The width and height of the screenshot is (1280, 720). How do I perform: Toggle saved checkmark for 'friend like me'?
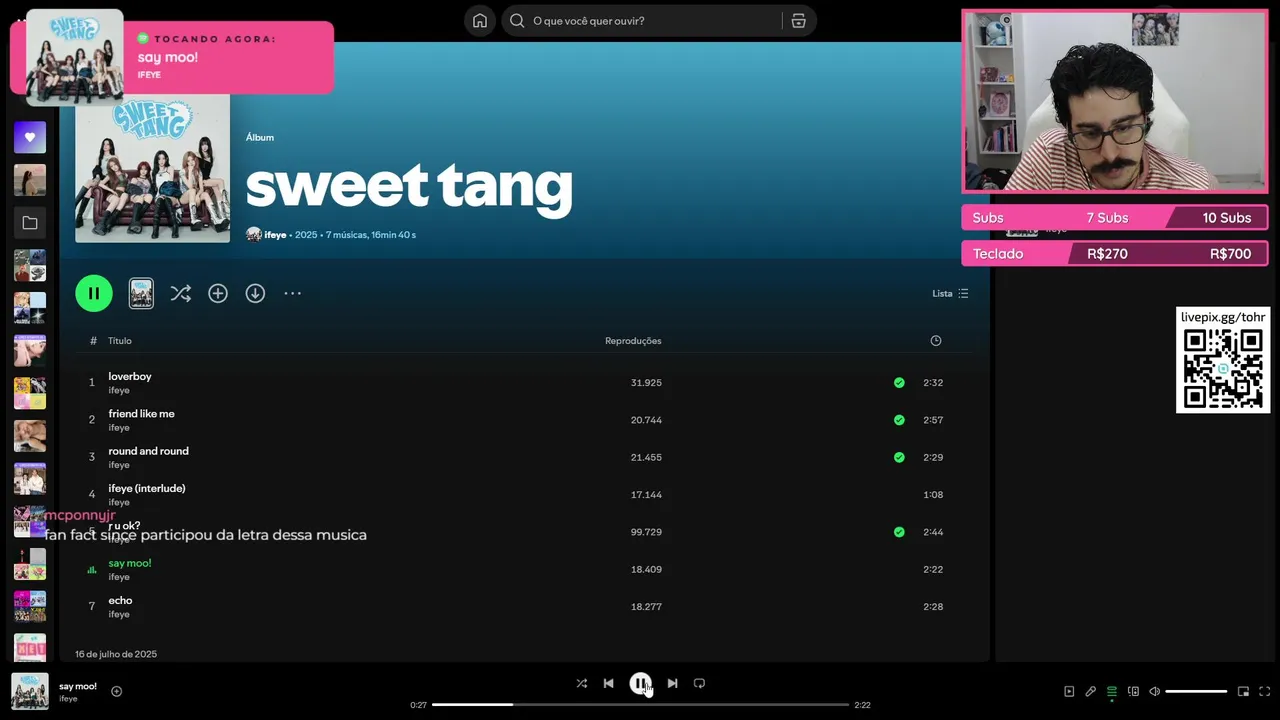(x=899, y=420)
